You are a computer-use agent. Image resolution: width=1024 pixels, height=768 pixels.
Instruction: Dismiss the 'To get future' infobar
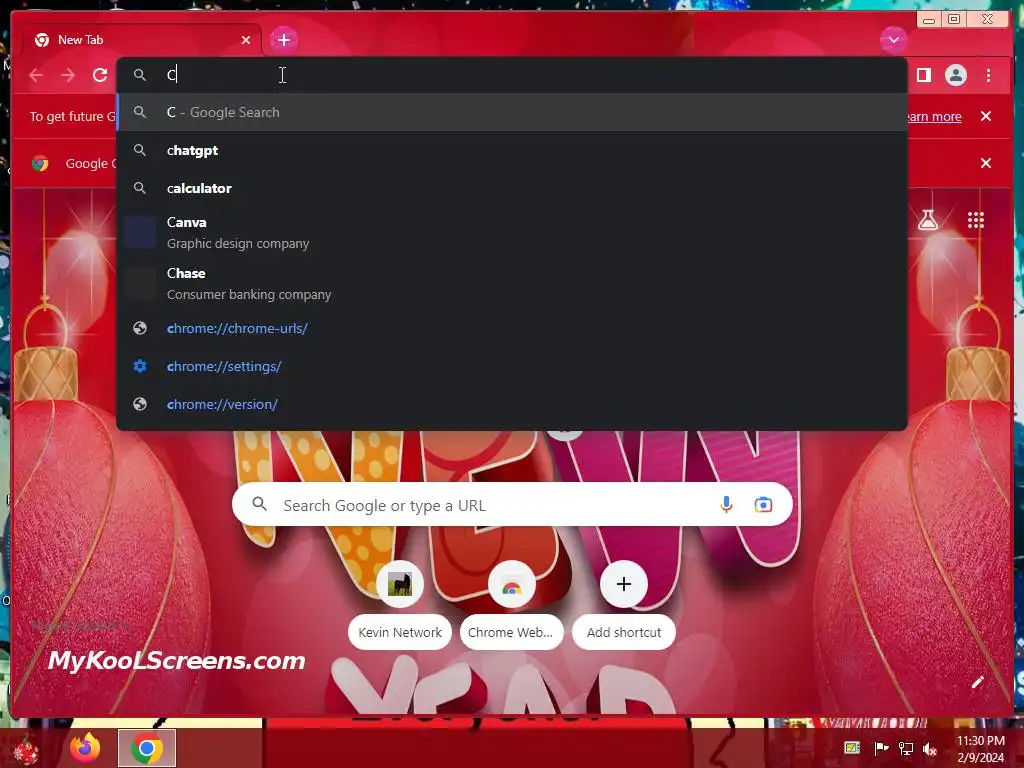point(985,116)
